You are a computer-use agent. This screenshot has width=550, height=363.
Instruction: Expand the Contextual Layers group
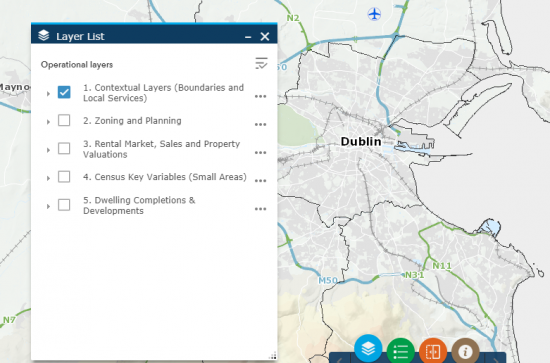pyautogui.click(x=48, y=94)
